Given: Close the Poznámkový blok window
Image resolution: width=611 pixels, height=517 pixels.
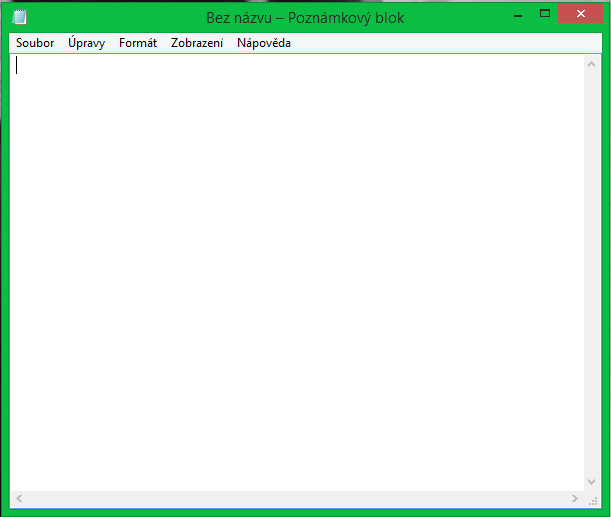Looking at the screenshot, I should tap(581, 14).
